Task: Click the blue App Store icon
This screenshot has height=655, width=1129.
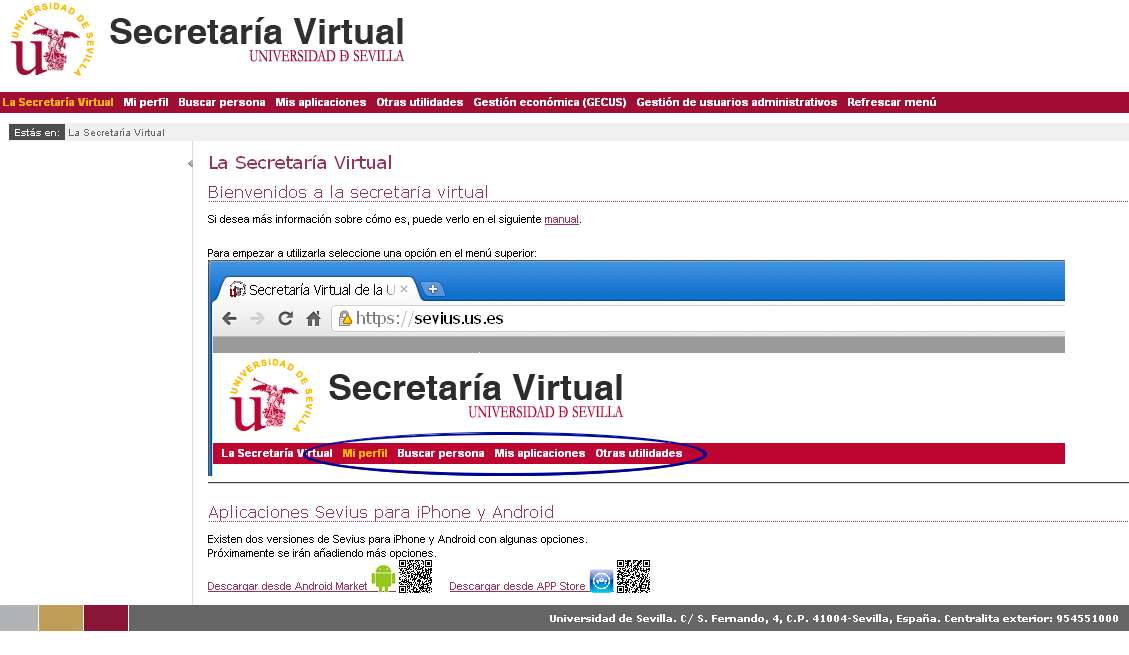Action: [x=601, y=580]
